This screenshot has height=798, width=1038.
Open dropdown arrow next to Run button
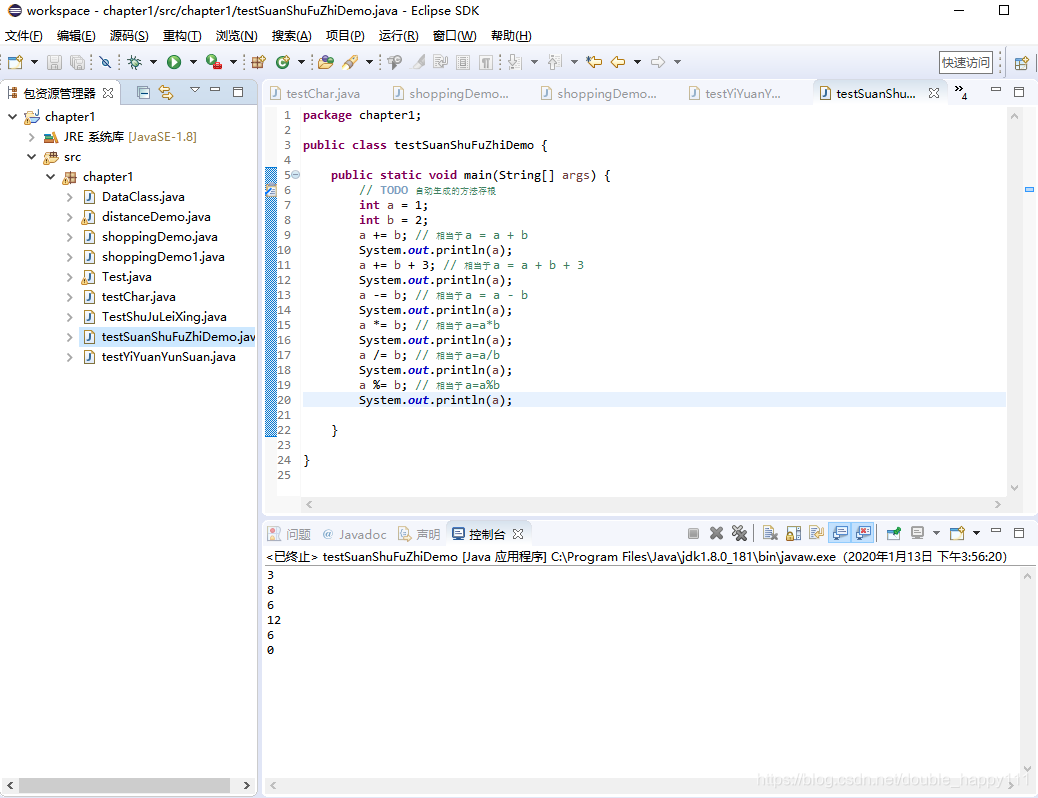coord(193,62)
